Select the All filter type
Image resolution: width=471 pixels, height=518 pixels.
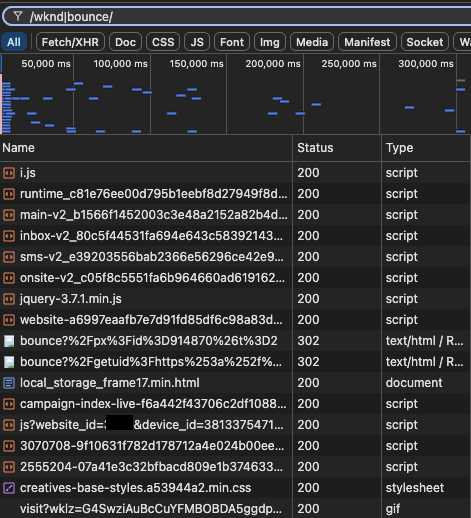click(14, 42)
